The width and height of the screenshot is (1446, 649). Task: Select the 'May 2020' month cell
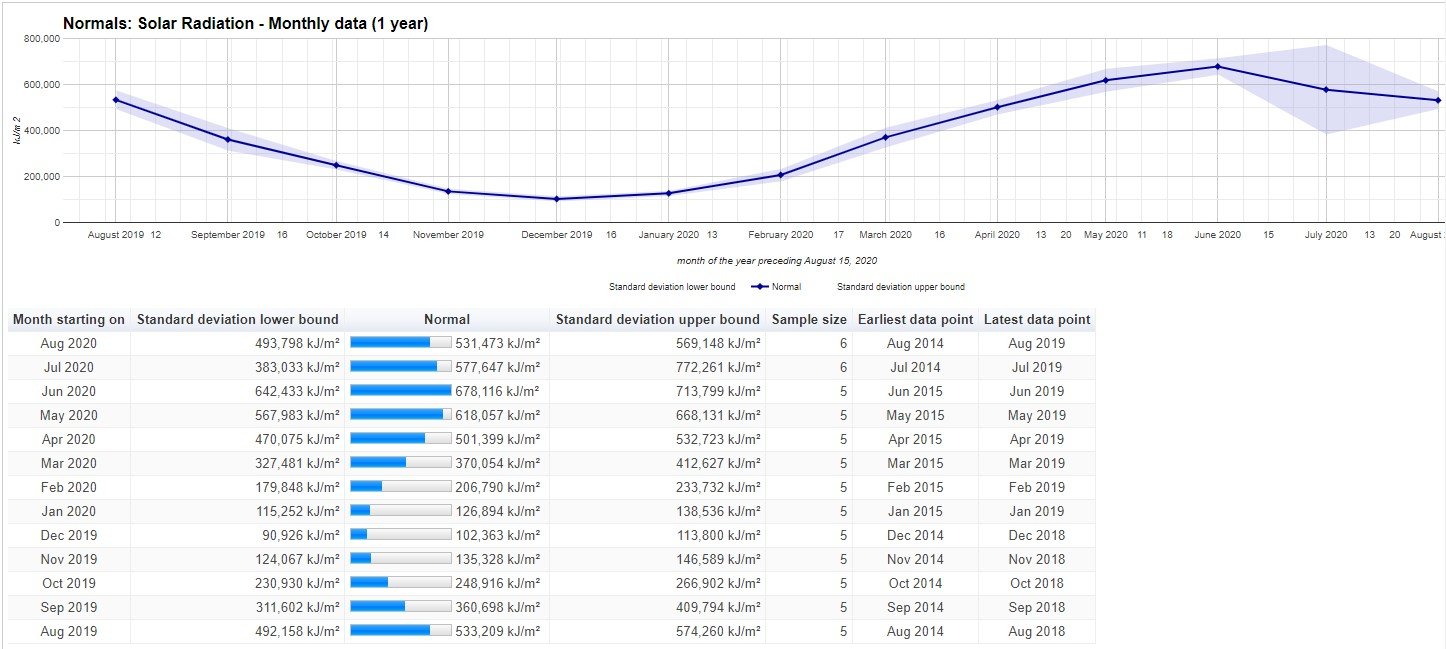click(x=69, y=415)
